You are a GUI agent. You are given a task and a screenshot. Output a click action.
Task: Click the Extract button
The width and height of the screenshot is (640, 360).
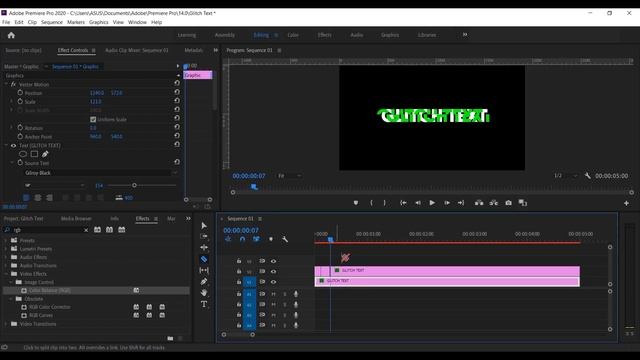(493, 203)
